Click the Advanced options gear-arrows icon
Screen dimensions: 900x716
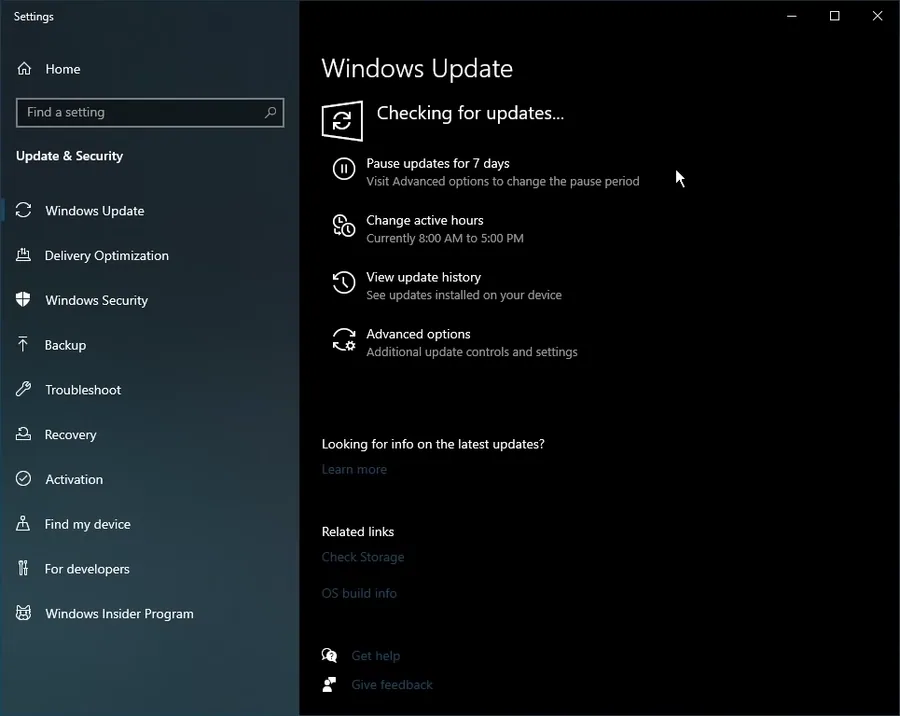click(344, 339)
